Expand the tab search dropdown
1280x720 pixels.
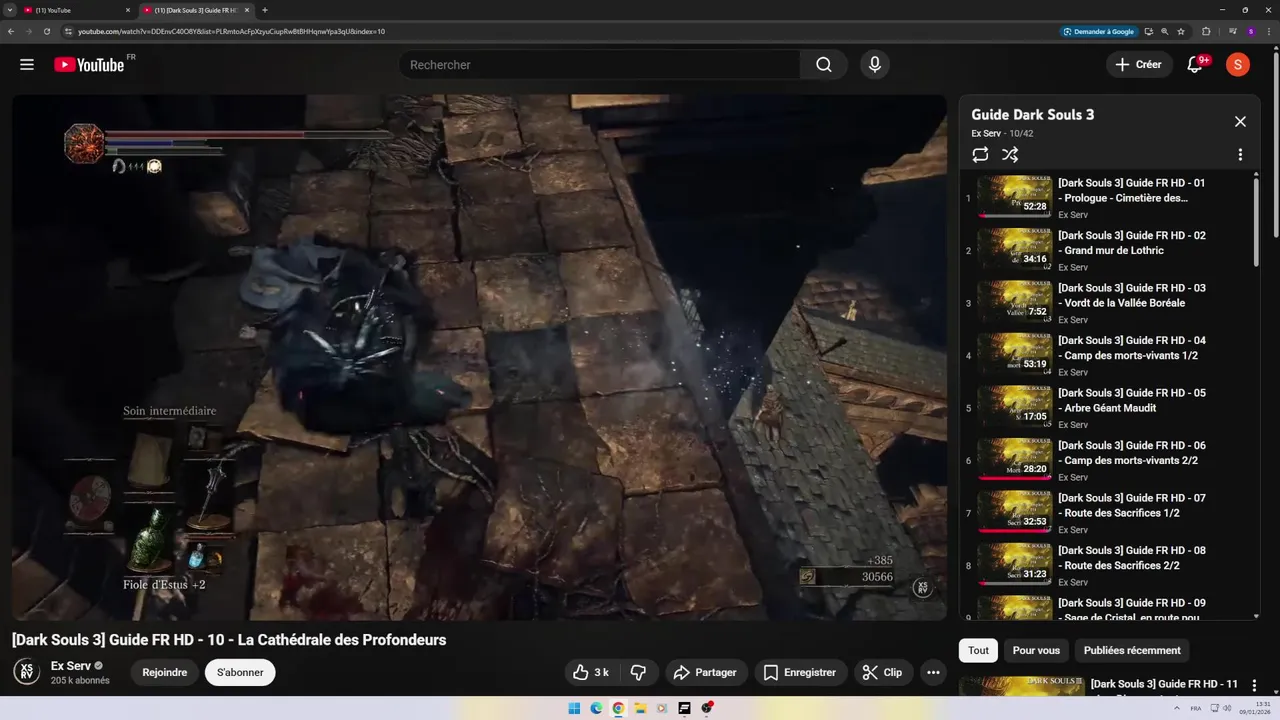[9, 10]
